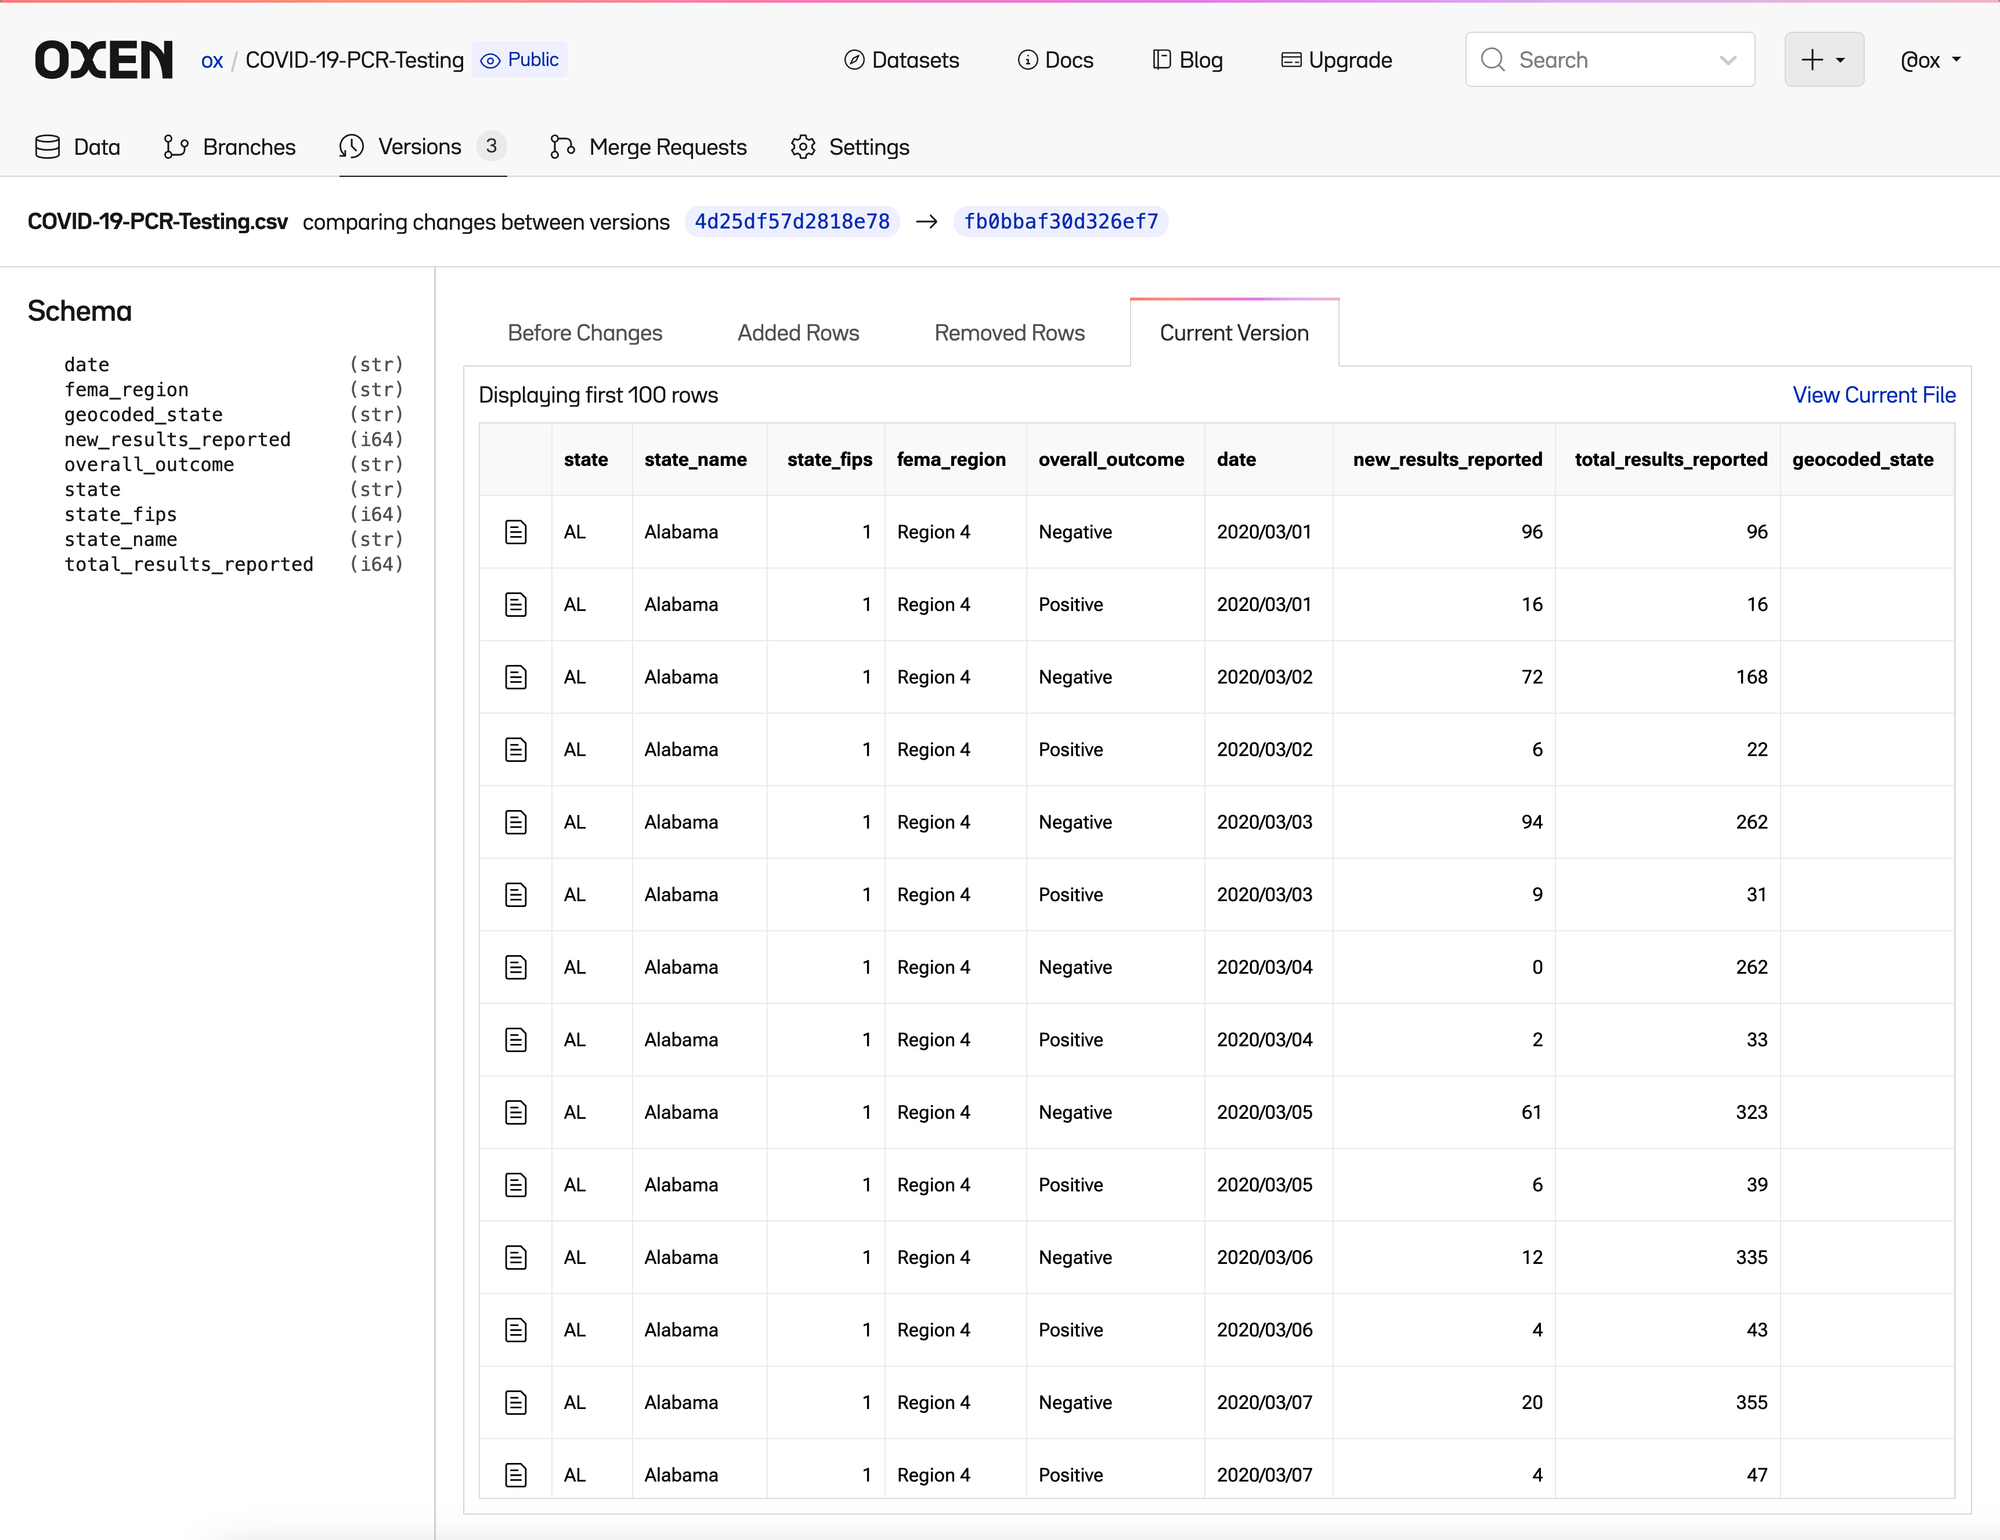
Task: Click the Data database icon
Action: coord(47,147)
